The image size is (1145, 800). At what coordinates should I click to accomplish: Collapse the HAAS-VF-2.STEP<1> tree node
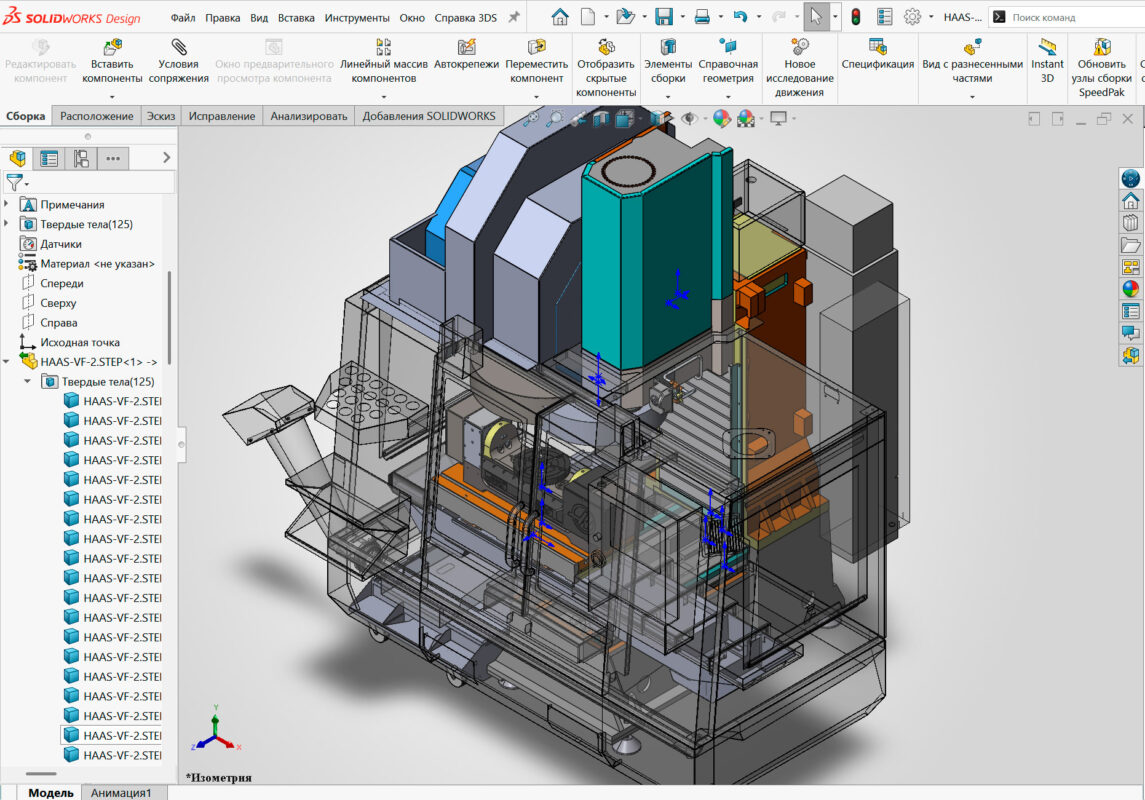click(8, 362)
